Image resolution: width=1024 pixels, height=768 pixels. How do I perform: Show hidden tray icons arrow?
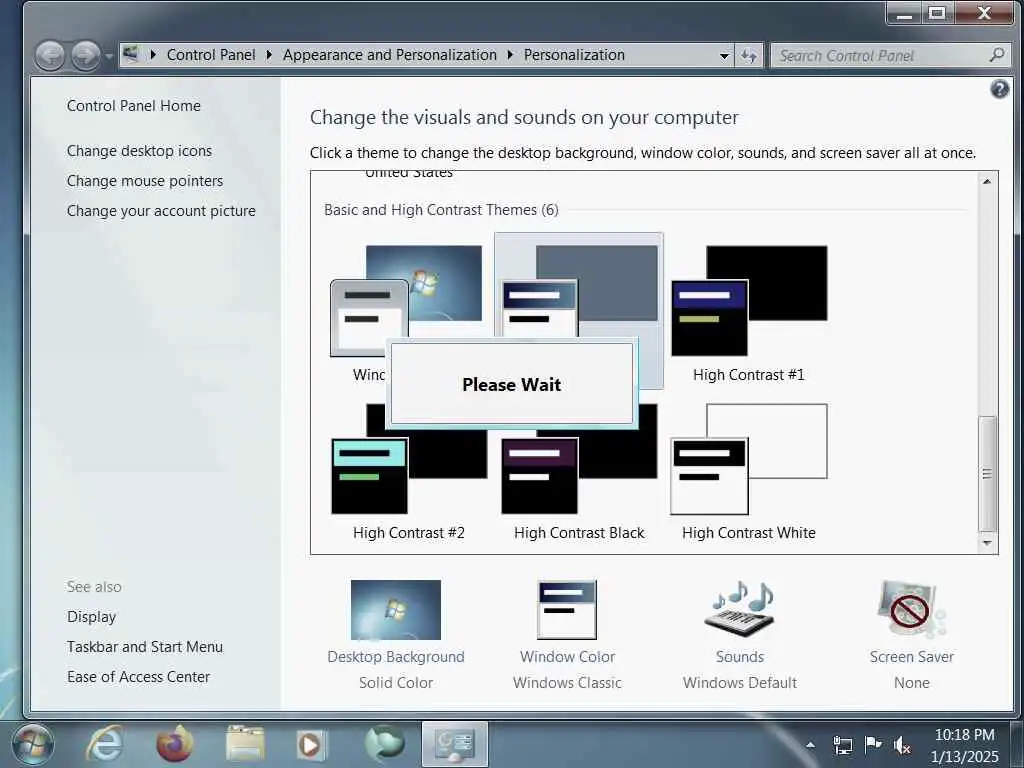(x=810, y=744)
